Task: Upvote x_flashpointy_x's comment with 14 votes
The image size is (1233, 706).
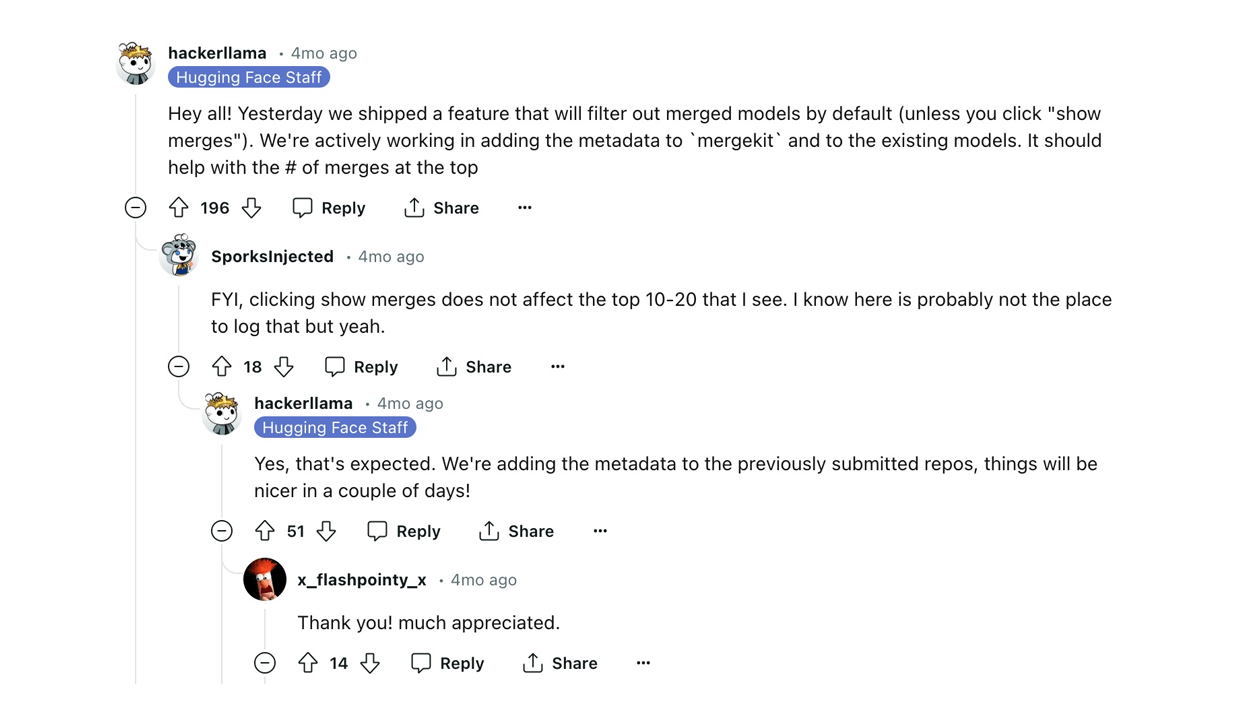Action: click(x=308, y=663)
